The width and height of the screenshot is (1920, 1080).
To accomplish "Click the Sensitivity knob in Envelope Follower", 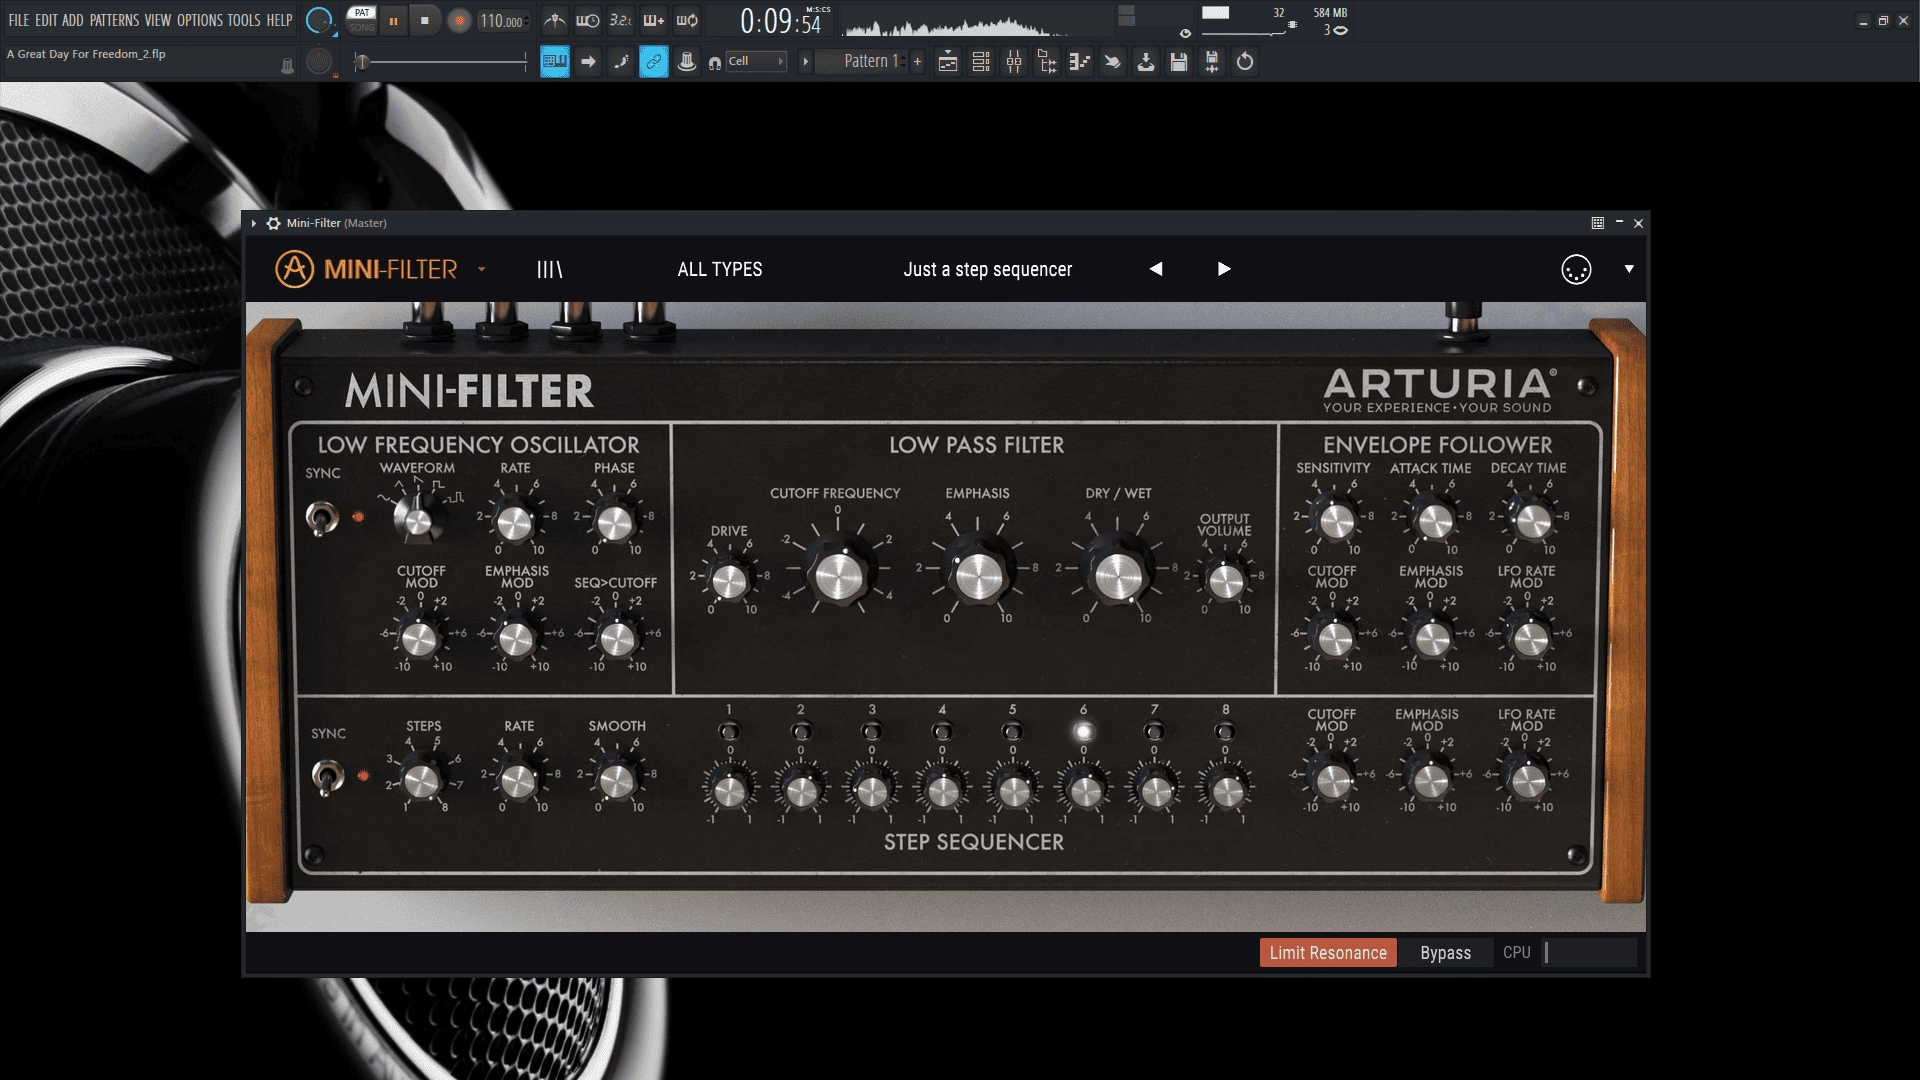I will tap(1337, 521).
